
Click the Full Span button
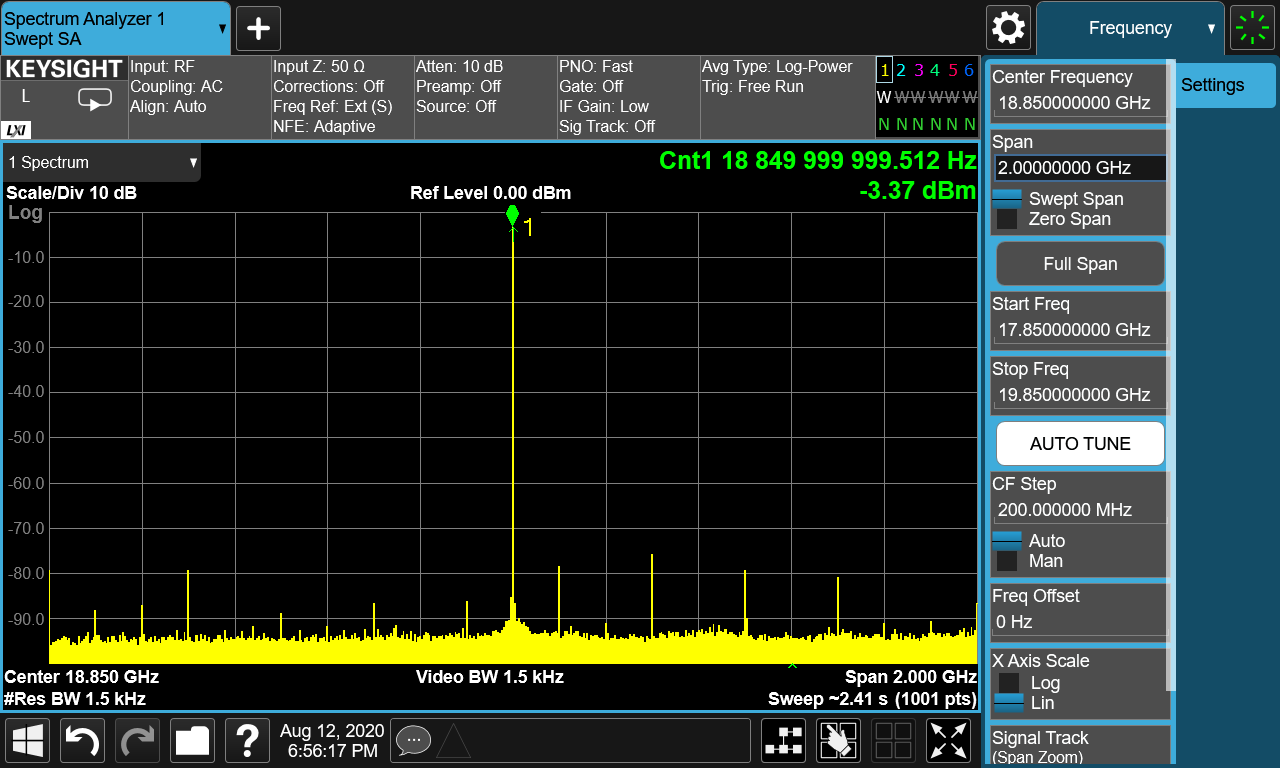point(1079,264)
